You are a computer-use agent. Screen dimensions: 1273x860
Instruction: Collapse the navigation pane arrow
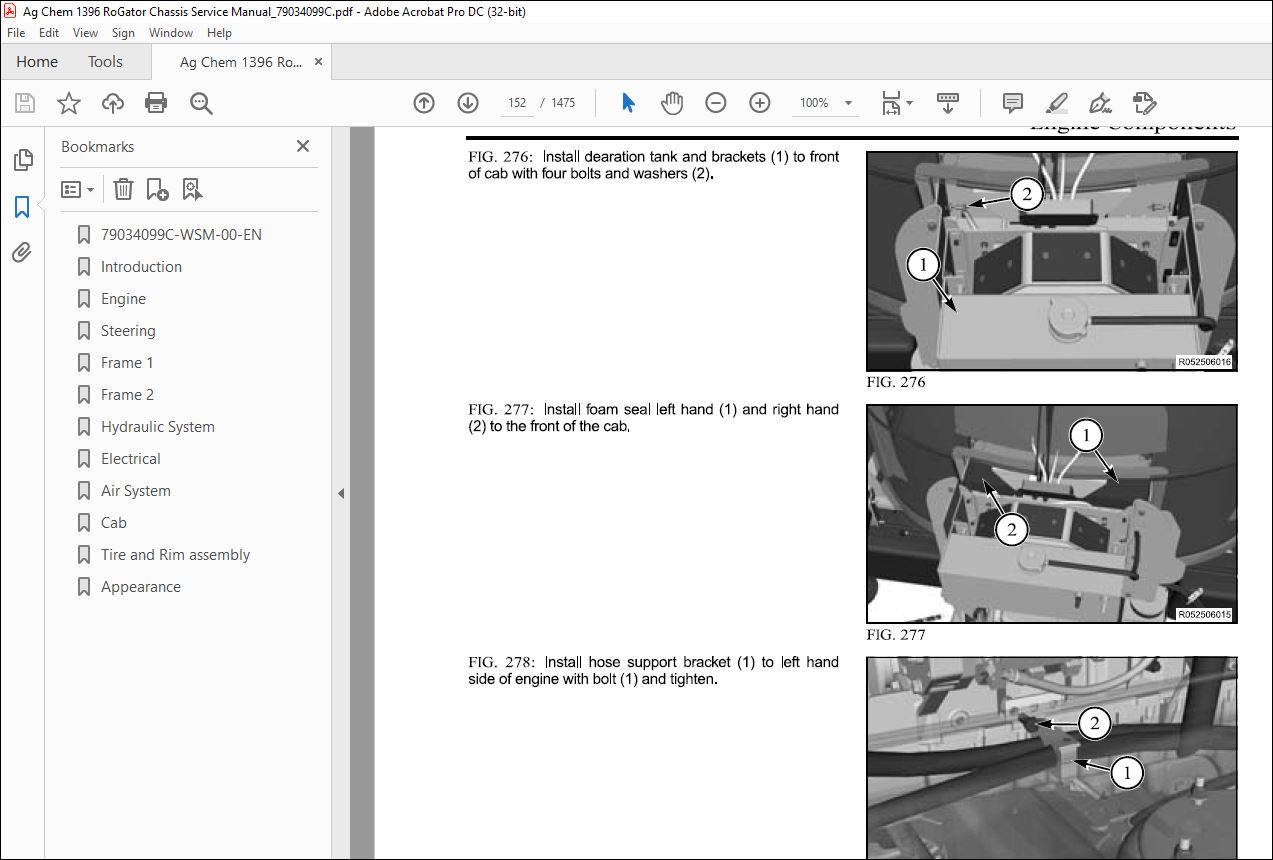(340, 493)
